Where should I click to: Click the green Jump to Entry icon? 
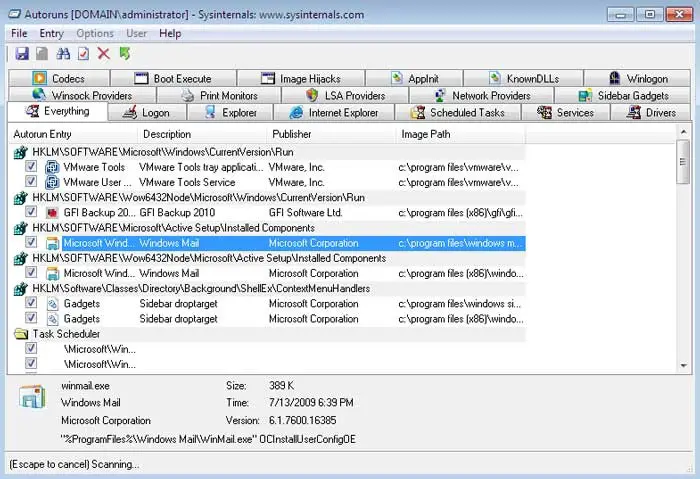tap(125, 54)
